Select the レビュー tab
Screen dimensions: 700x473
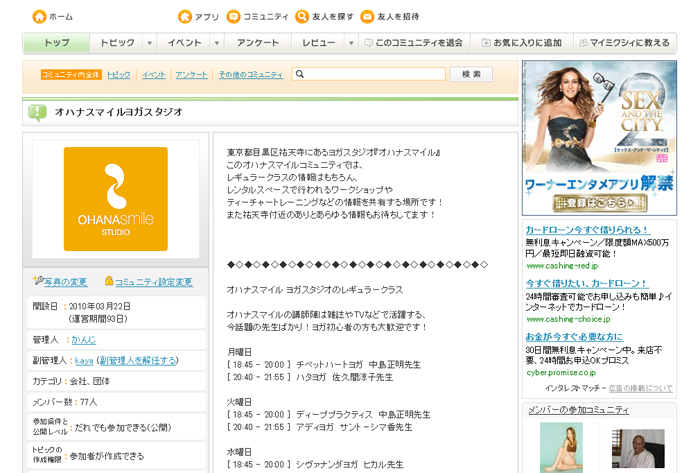pyautogui.click(x=318, y=43)
